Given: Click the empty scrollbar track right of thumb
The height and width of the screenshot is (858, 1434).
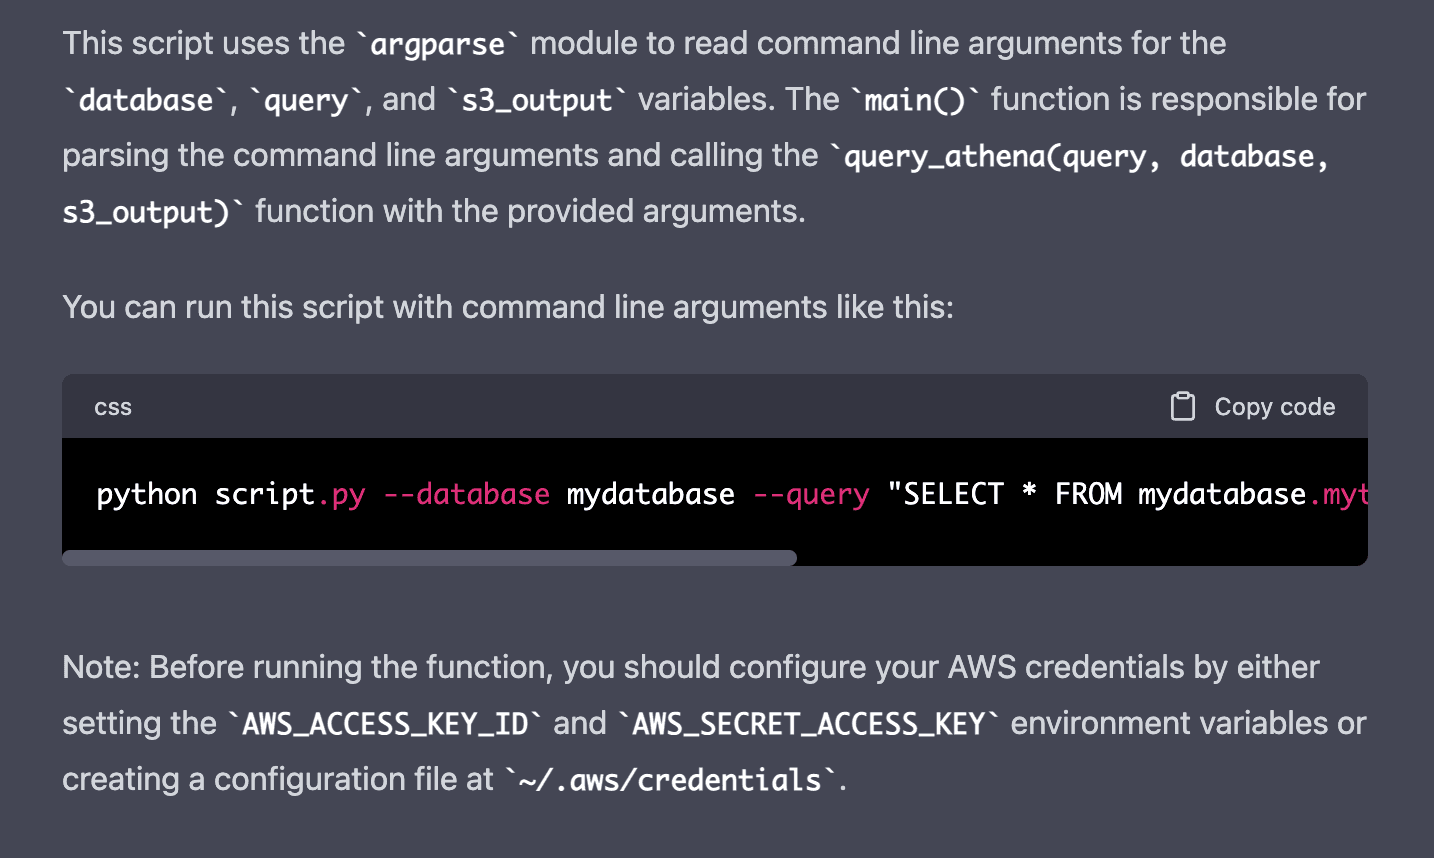Looking at the screenshot, I should click(x=1080, y=558).
